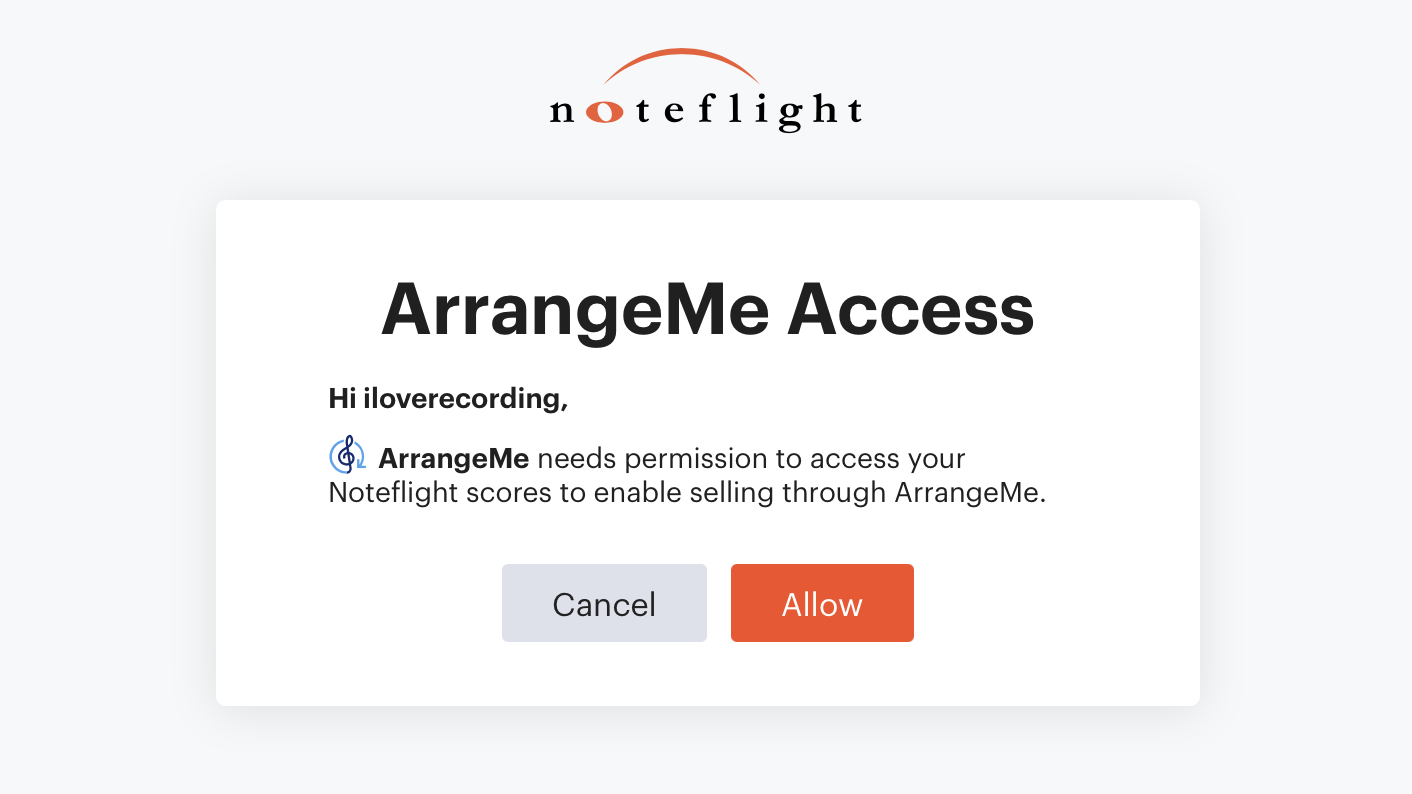Cancel the ArrangeMe access request
Viewport: 1412px width, 794px height.
pyautogui.click(x=604, y=603)
